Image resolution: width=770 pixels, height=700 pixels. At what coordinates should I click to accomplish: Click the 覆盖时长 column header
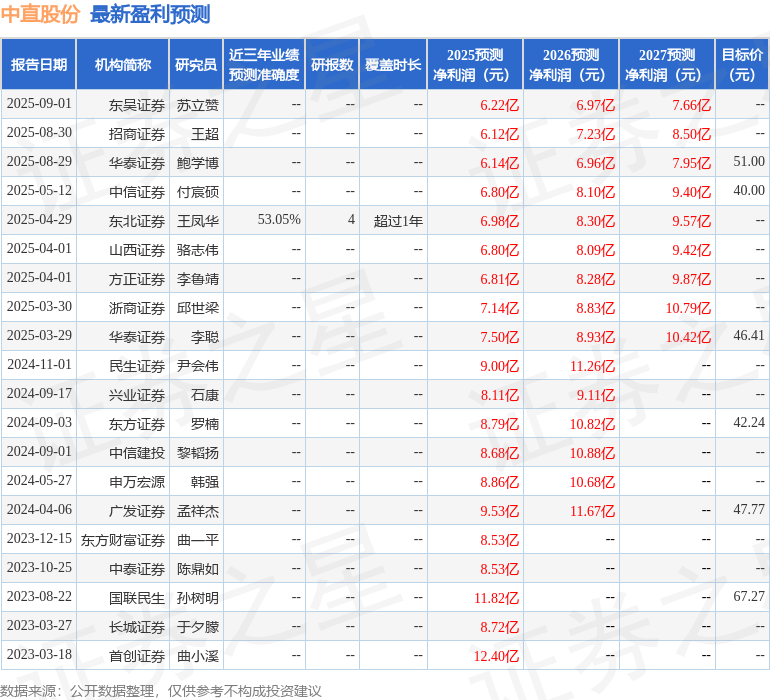[x=393, y=64]
